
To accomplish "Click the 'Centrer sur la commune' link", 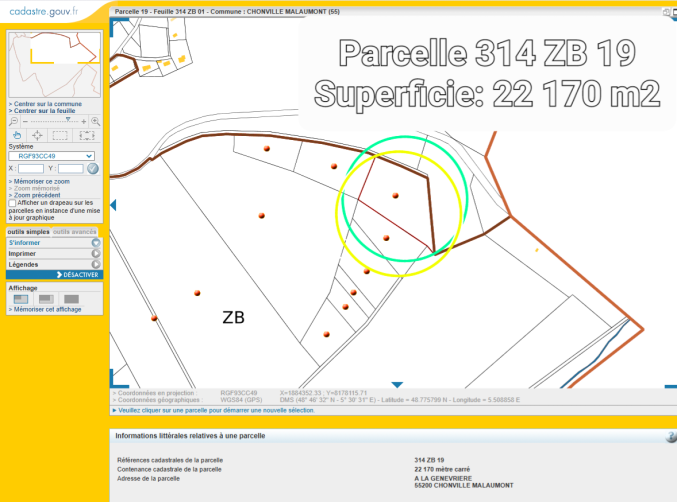I will coord(46,104).
